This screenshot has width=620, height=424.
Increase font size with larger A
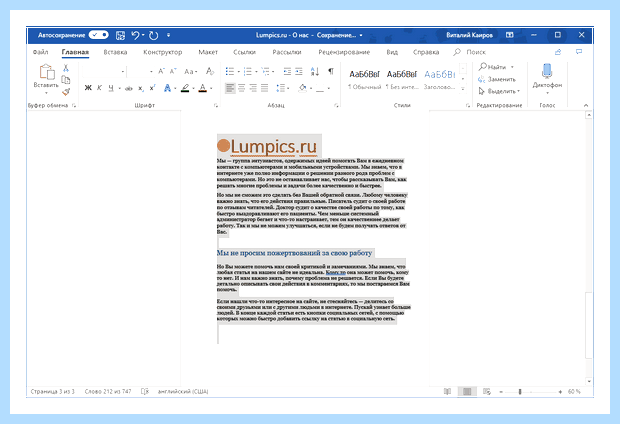pyautogui.click(x=161, y=71)
